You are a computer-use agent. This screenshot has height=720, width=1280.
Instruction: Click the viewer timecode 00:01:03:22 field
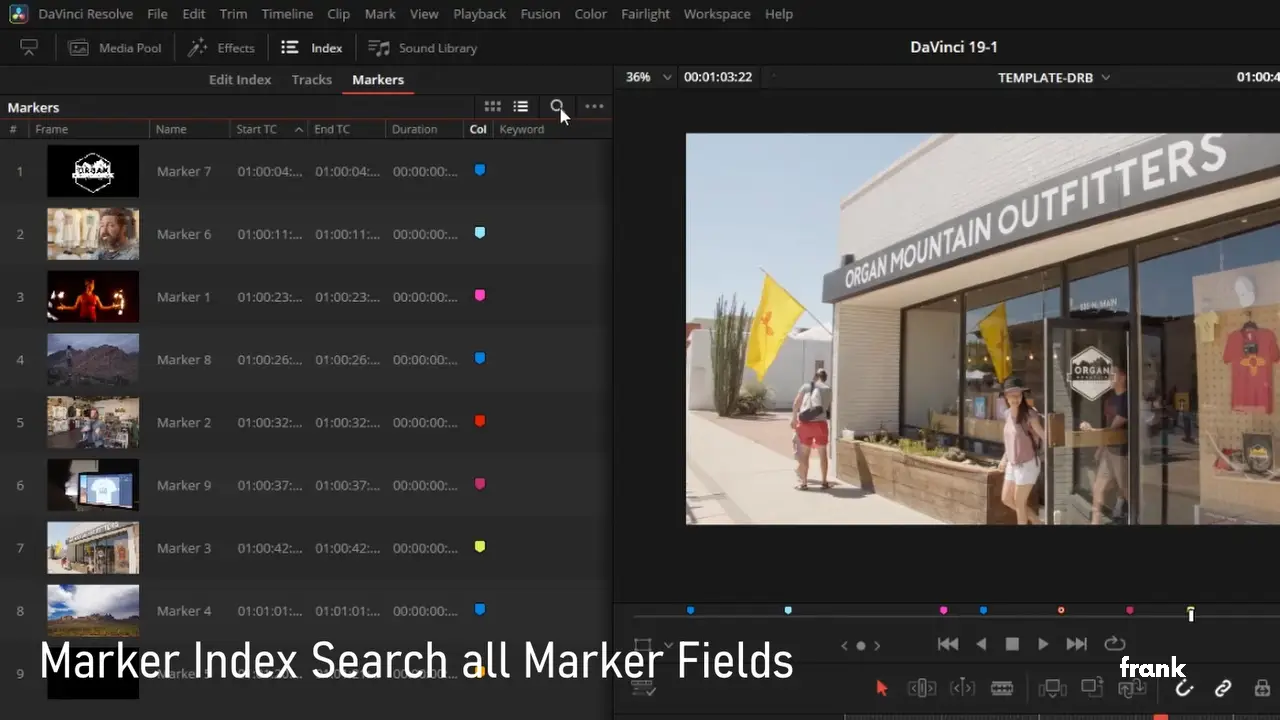pyautogui.click(x=718, y=77)
